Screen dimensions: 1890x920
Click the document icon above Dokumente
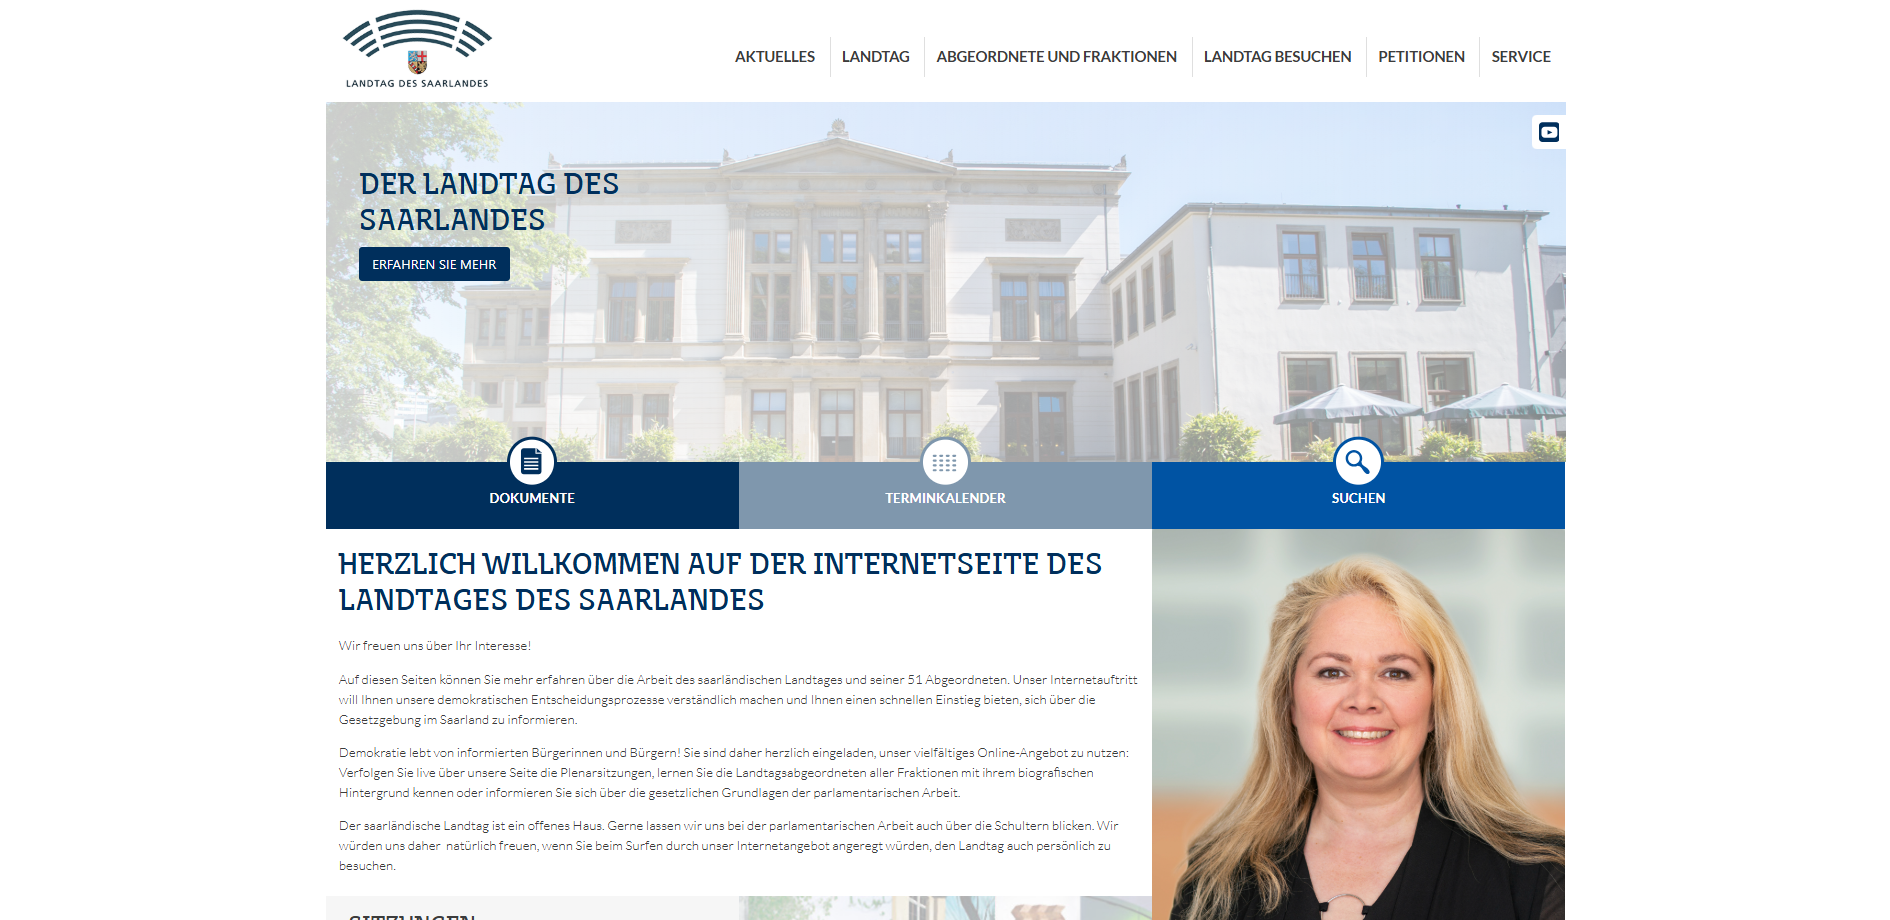pyautogui.click(x=531, y=461)
